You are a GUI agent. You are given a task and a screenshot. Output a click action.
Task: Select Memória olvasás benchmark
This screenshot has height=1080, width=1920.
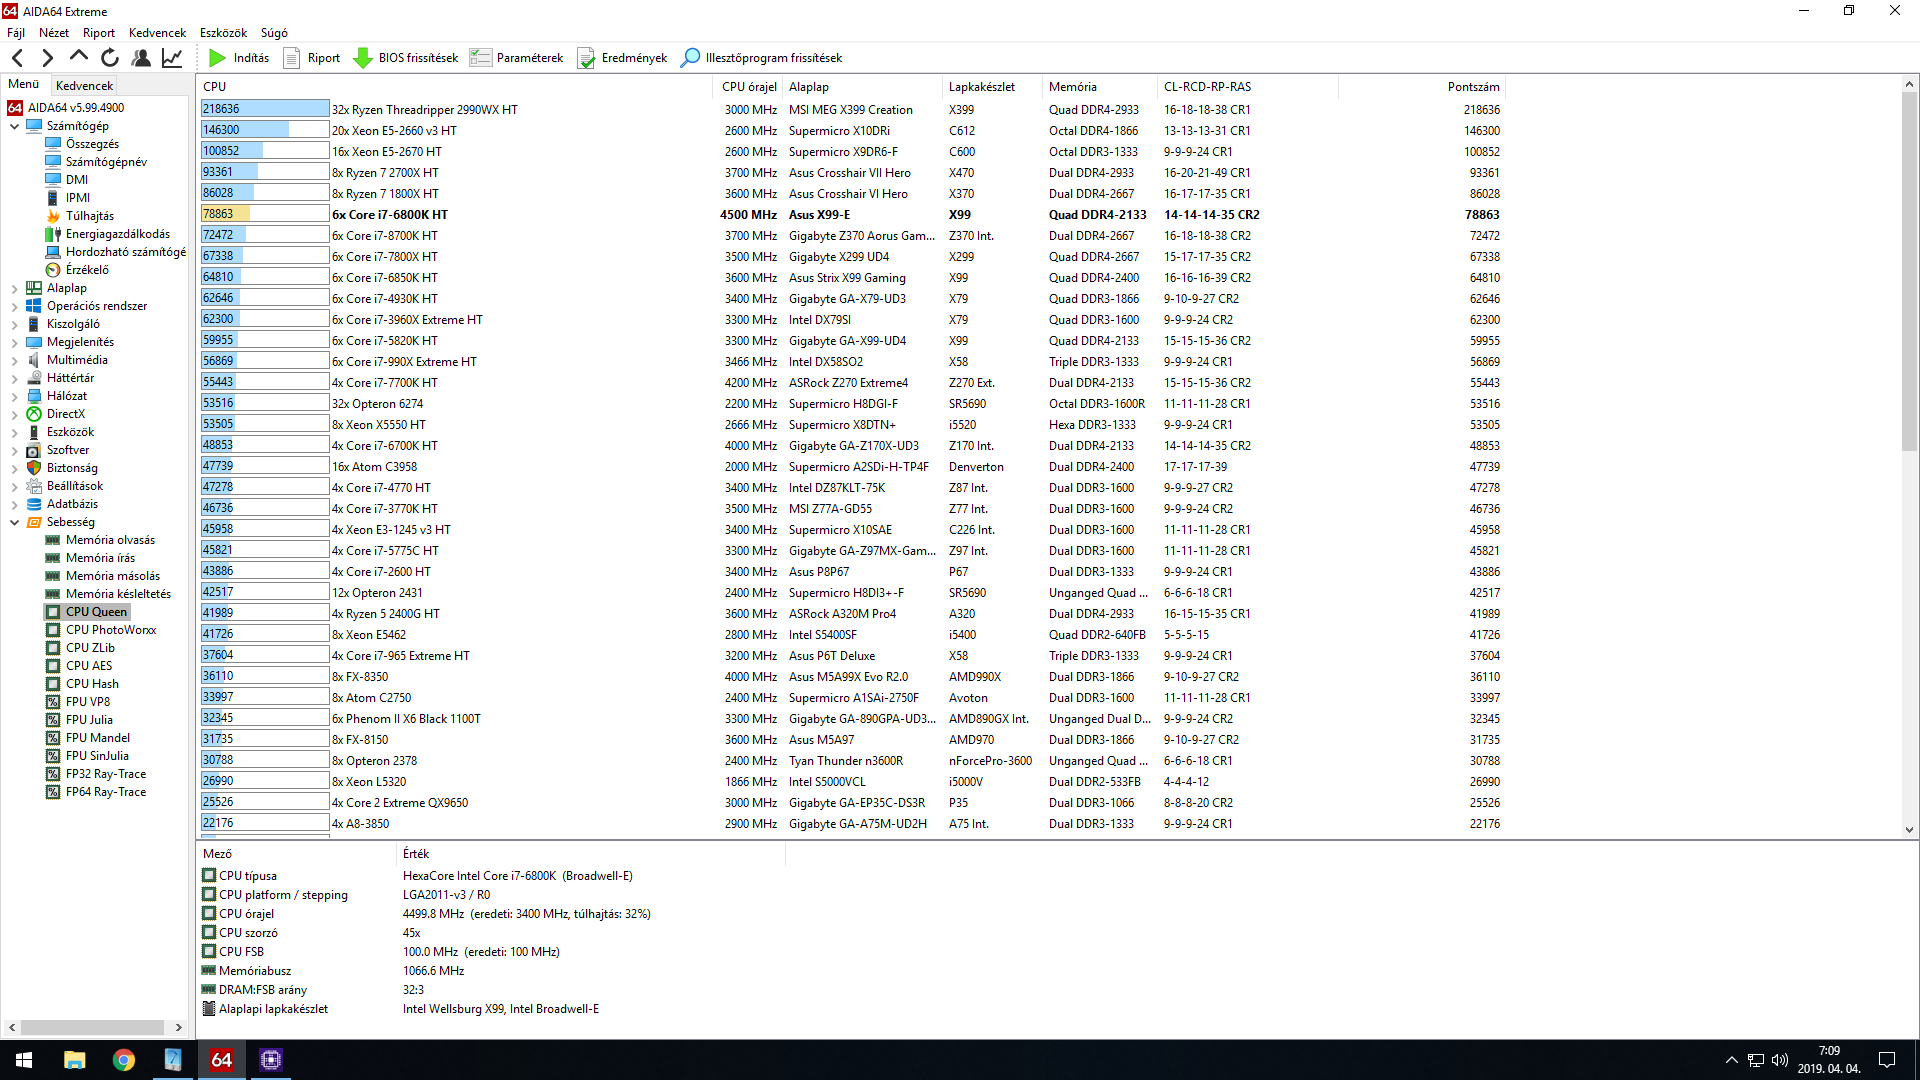point(110,540)
